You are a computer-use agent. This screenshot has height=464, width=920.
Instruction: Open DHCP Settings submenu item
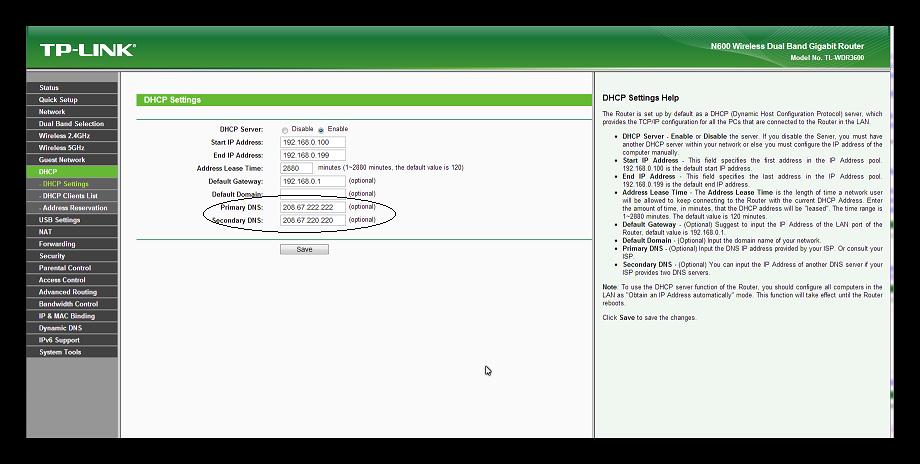(72, 184)
